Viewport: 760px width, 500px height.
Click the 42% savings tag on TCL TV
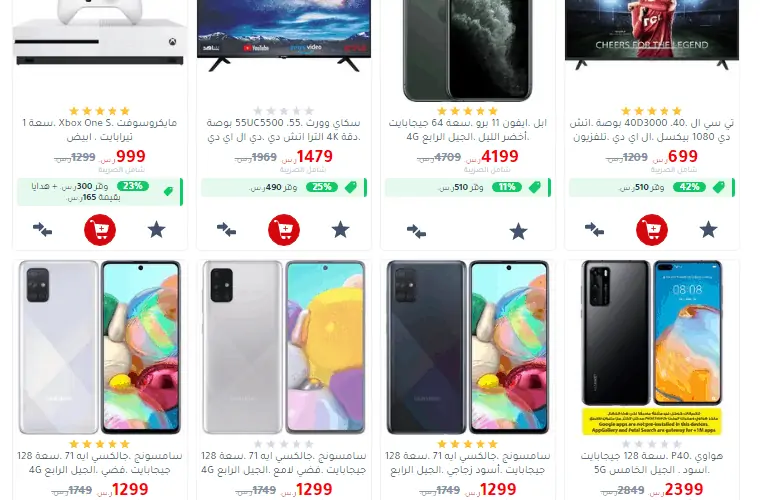coord(689,187)
